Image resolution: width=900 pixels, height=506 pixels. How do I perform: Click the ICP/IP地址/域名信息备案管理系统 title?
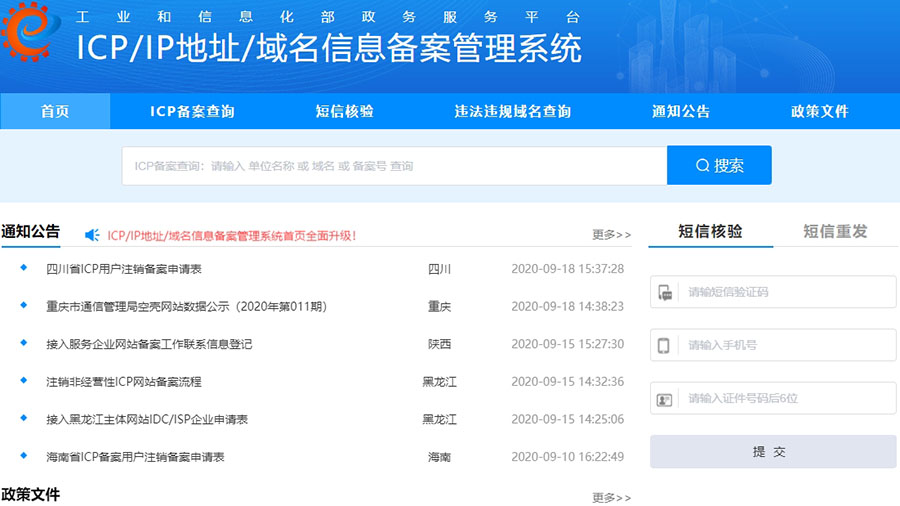pos(329,48)
